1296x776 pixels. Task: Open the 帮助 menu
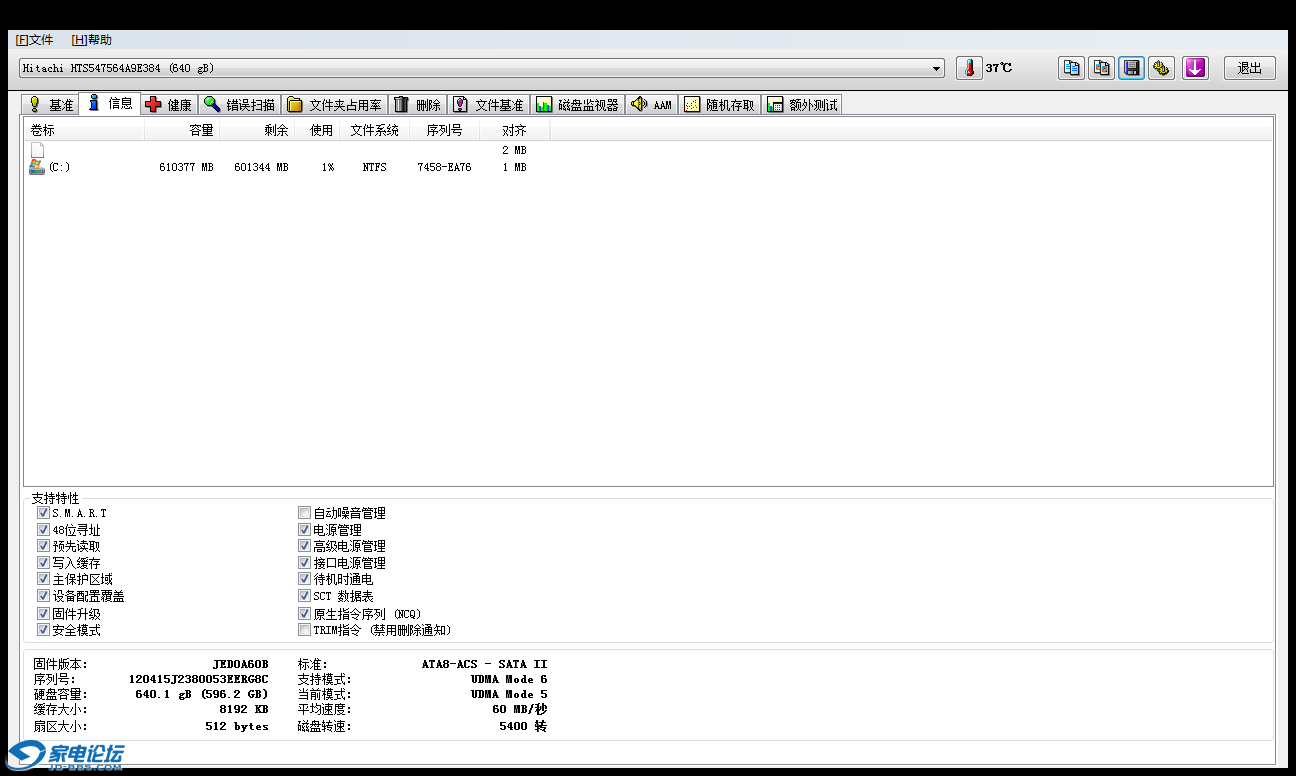pyautogui.click(x=92, y=40)
